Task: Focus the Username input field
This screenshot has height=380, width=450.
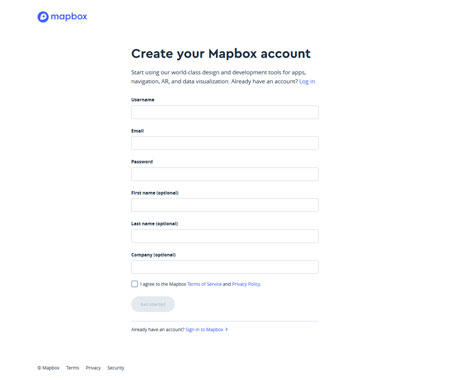Action: tap(225, 112)
